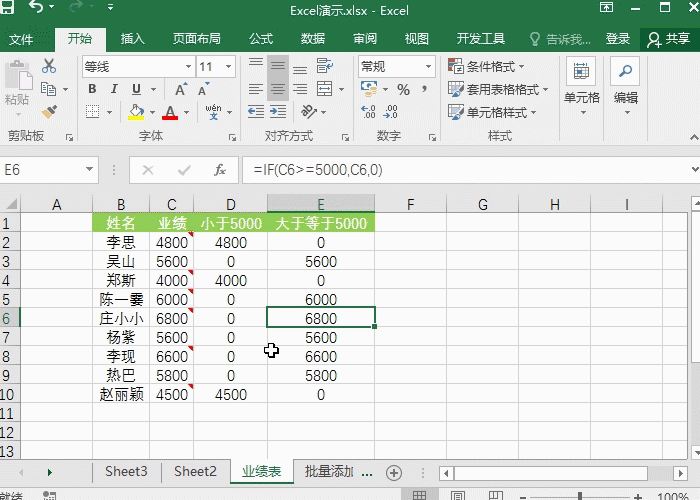Image resolution: width=700 pixels, height=500 pixels.
Task: Click Insert Function fx button
Action: click(220, 170)
